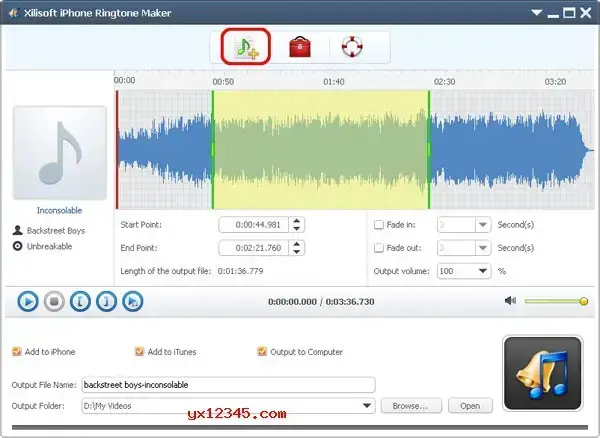Expand the Output Folder dropdown
600x438 pixels.
point(367,405)
